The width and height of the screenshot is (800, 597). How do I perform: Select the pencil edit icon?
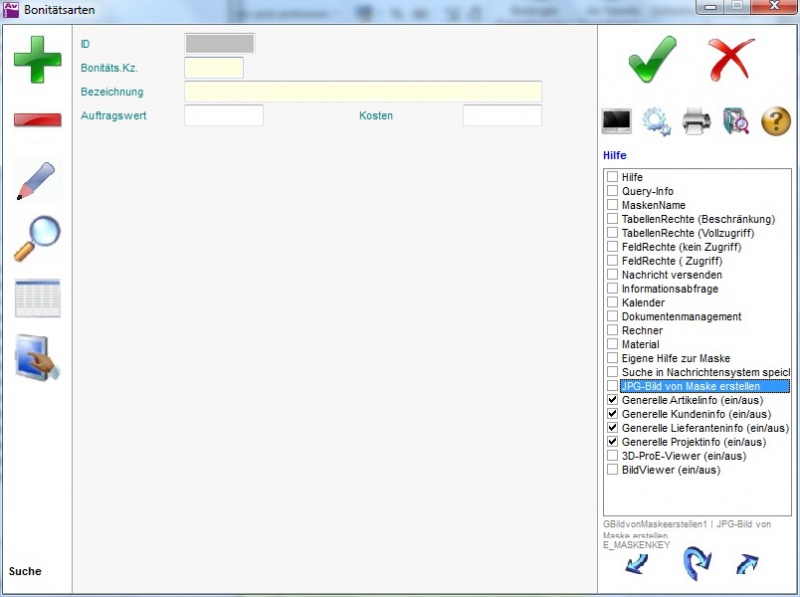tap(37, 180)
